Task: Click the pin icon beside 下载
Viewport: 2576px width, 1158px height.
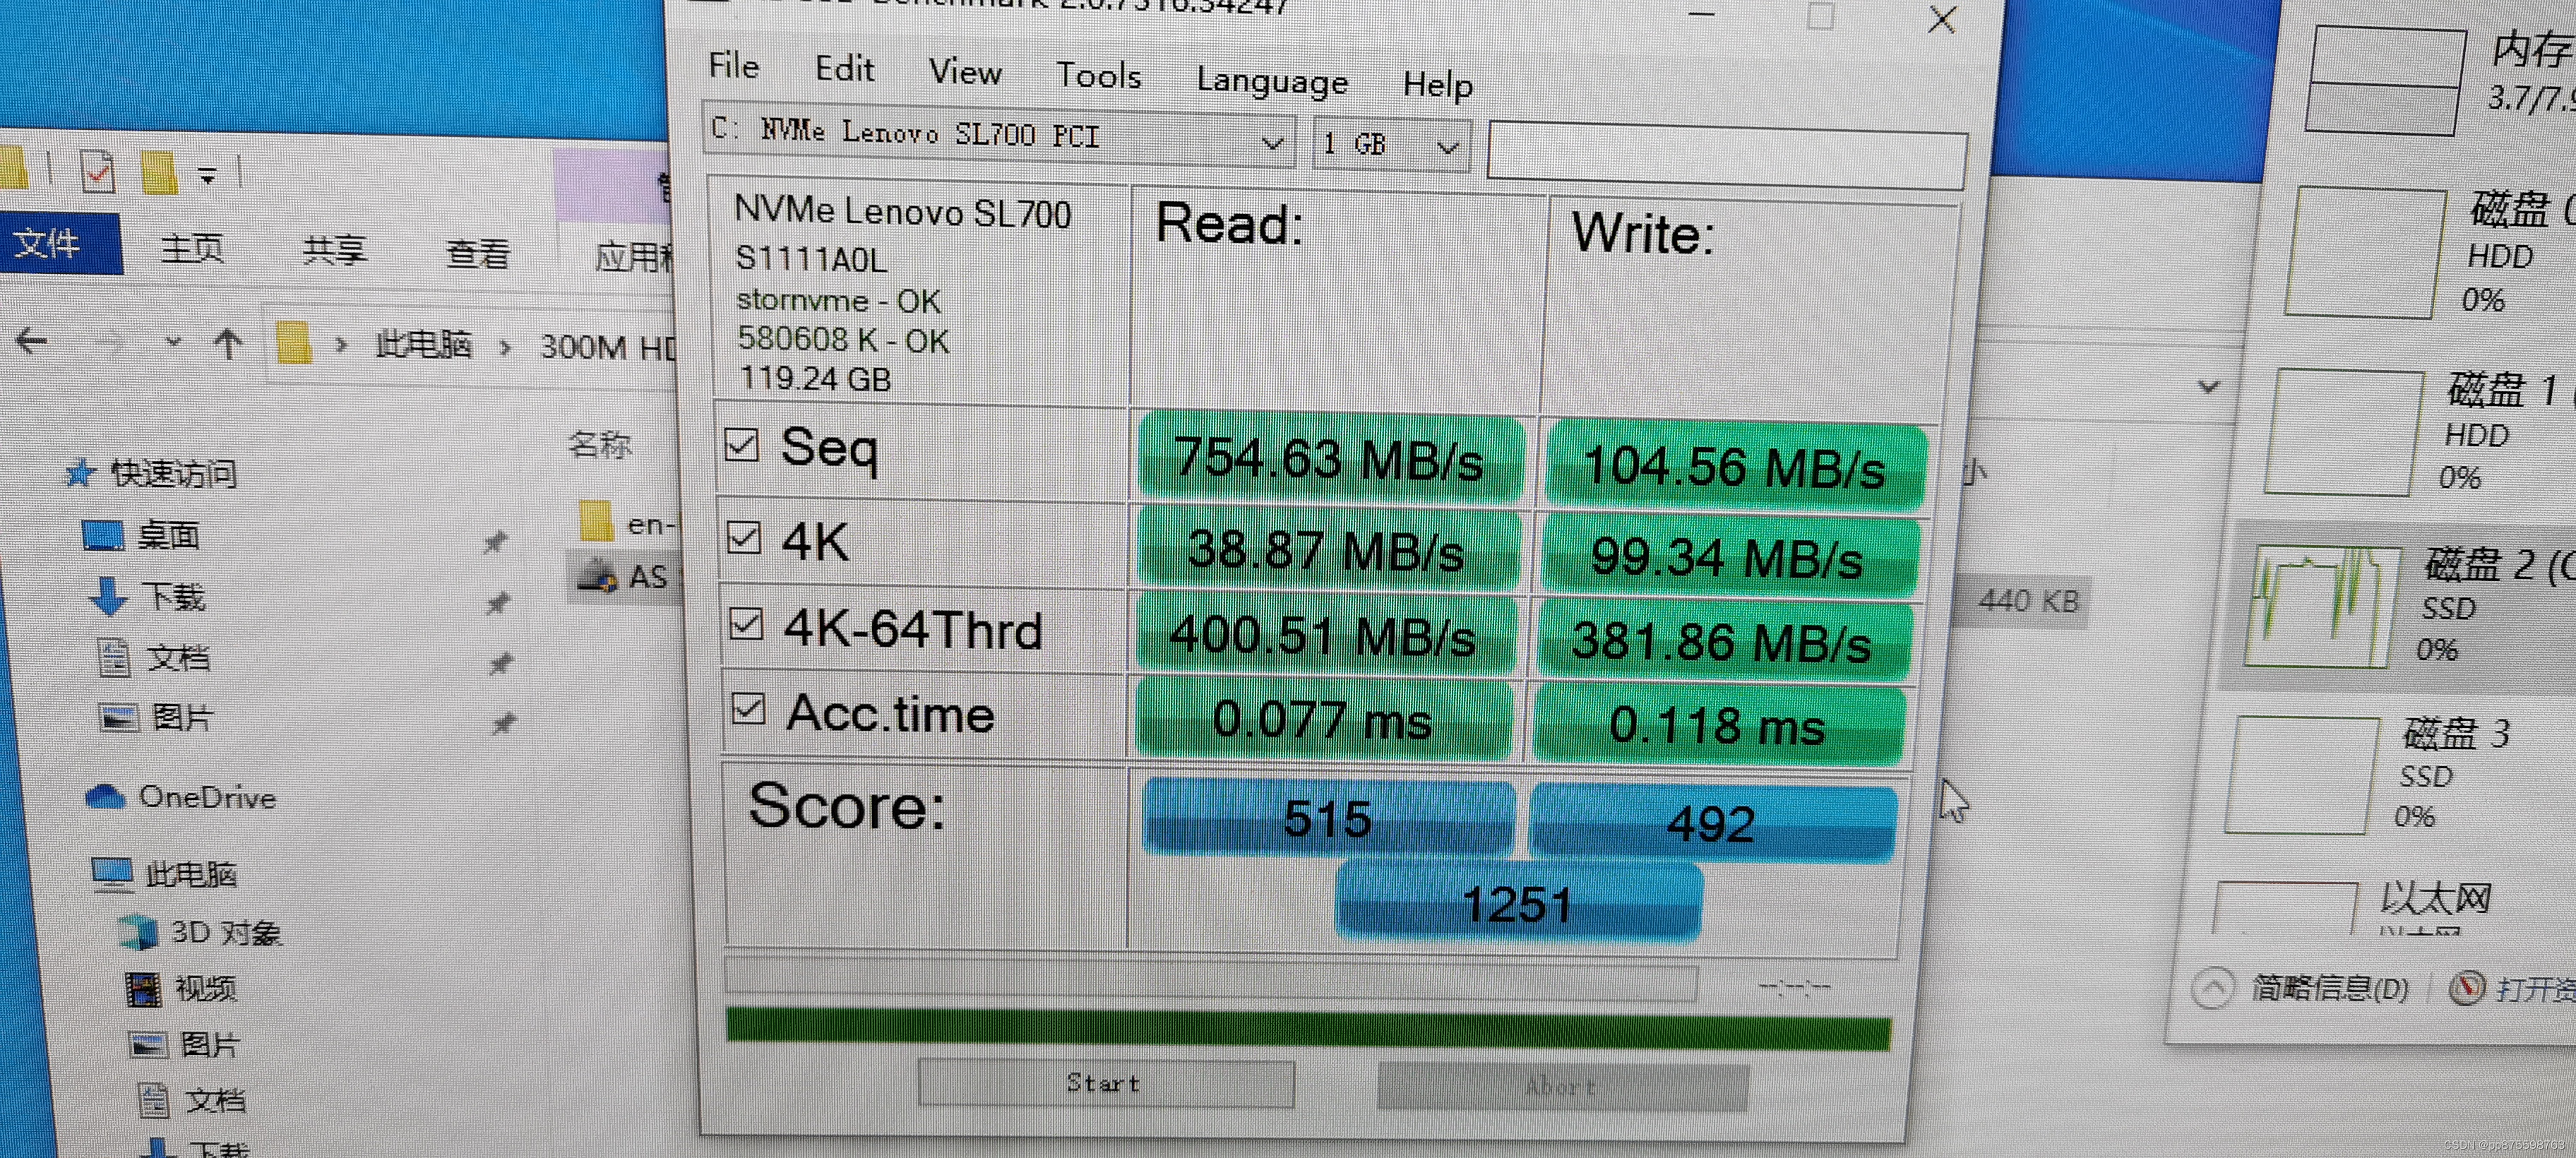Action: pyautogui.click(x=498, y=603)
